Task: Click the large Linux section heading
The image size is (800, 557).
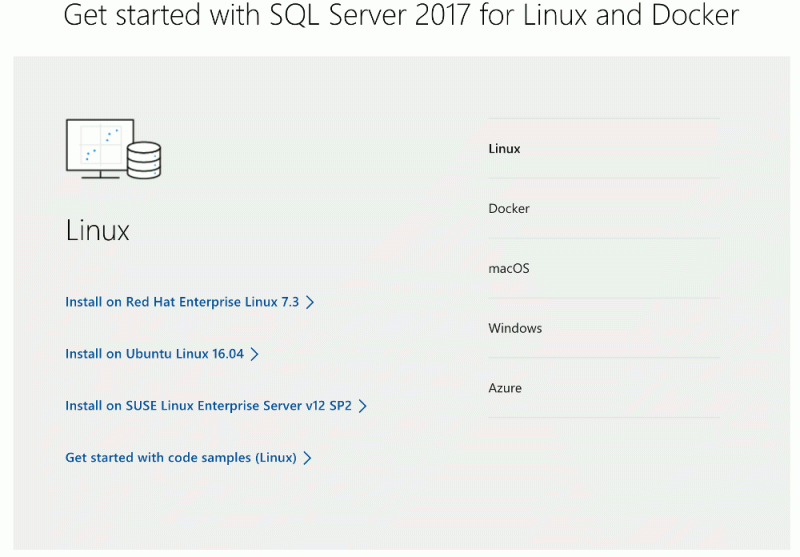Action: [x=98, y=231]
